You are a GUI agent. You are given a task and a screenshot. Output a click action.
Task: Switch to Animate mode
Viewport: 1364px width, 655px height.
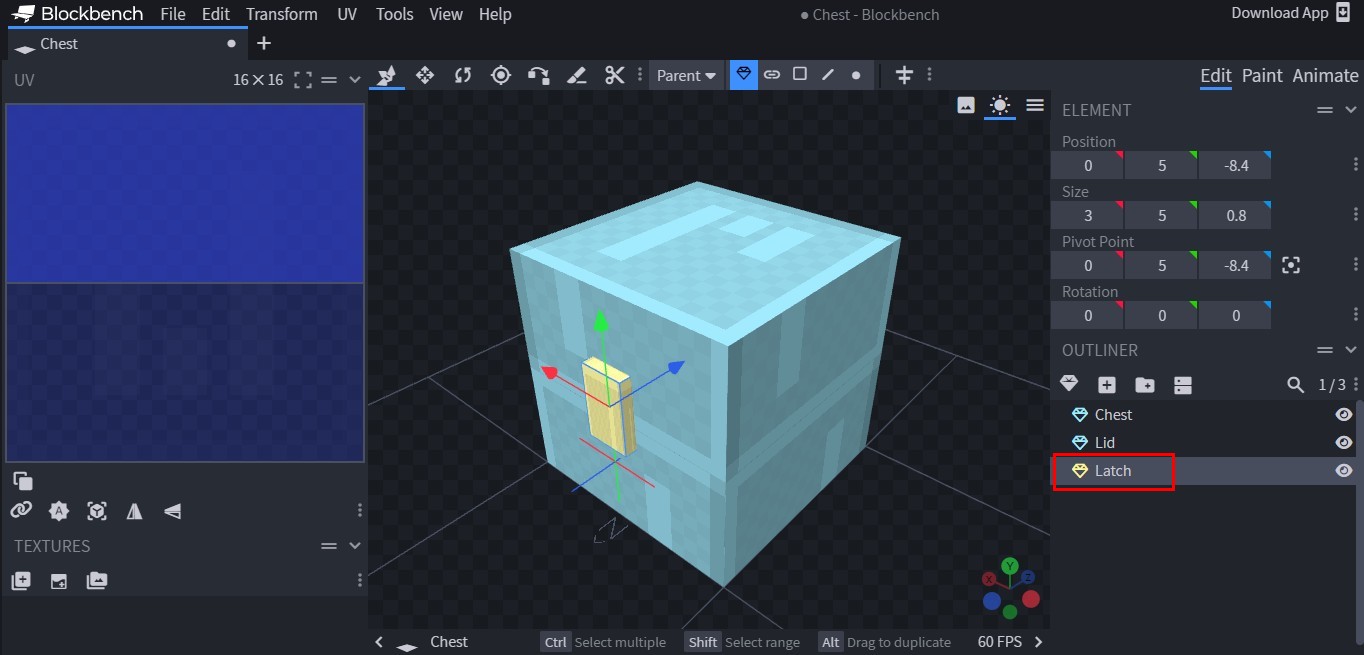pyautogui.click(x=1325, y=76)
